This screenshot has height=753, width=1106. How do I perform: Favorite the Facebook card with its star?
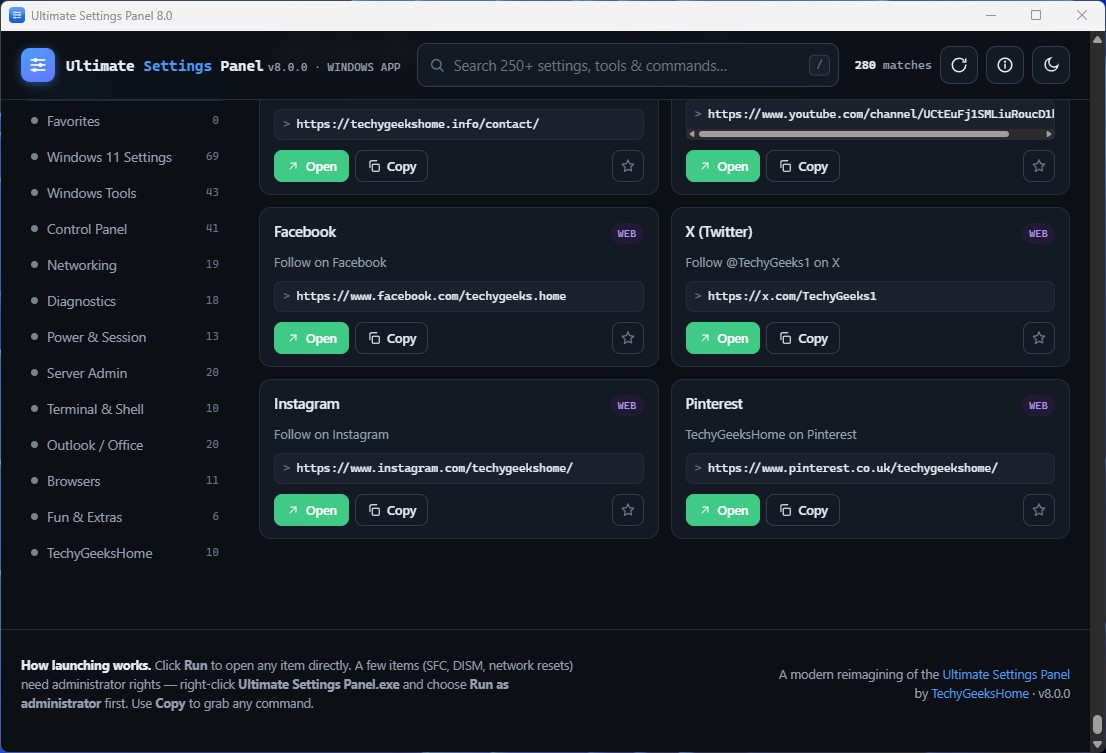click(628, 338)
